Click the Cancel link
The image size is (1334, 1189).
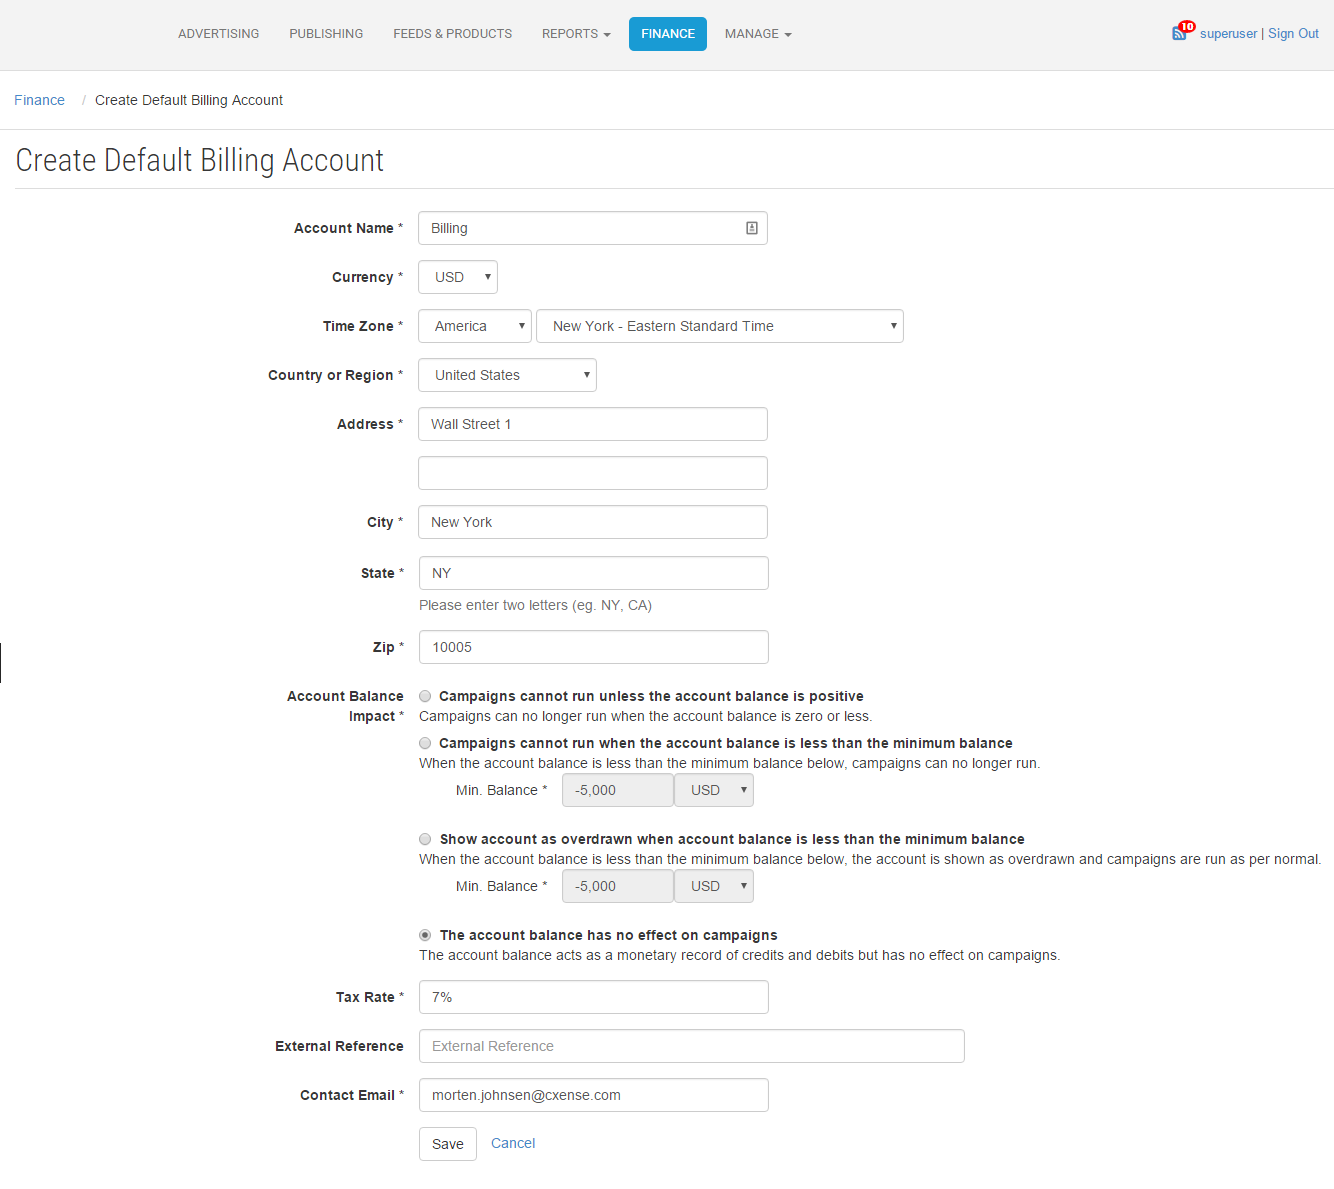pos(513,1143)
